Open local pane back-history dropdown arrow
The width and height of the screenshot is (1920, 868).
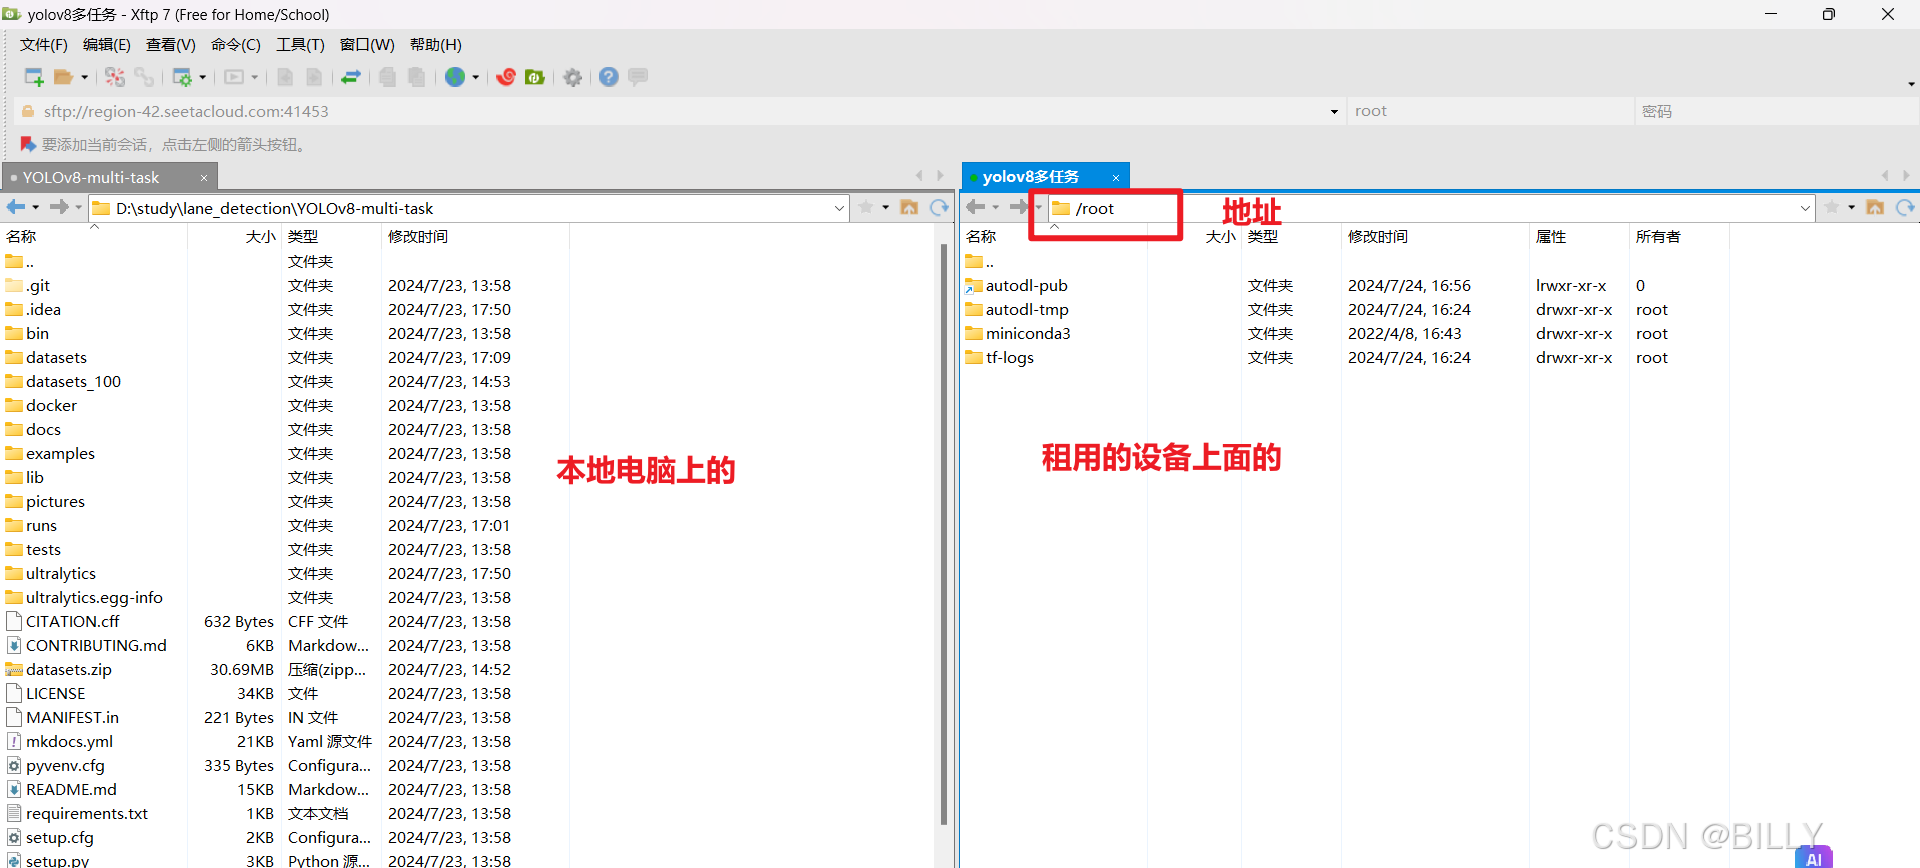(36, 208)
